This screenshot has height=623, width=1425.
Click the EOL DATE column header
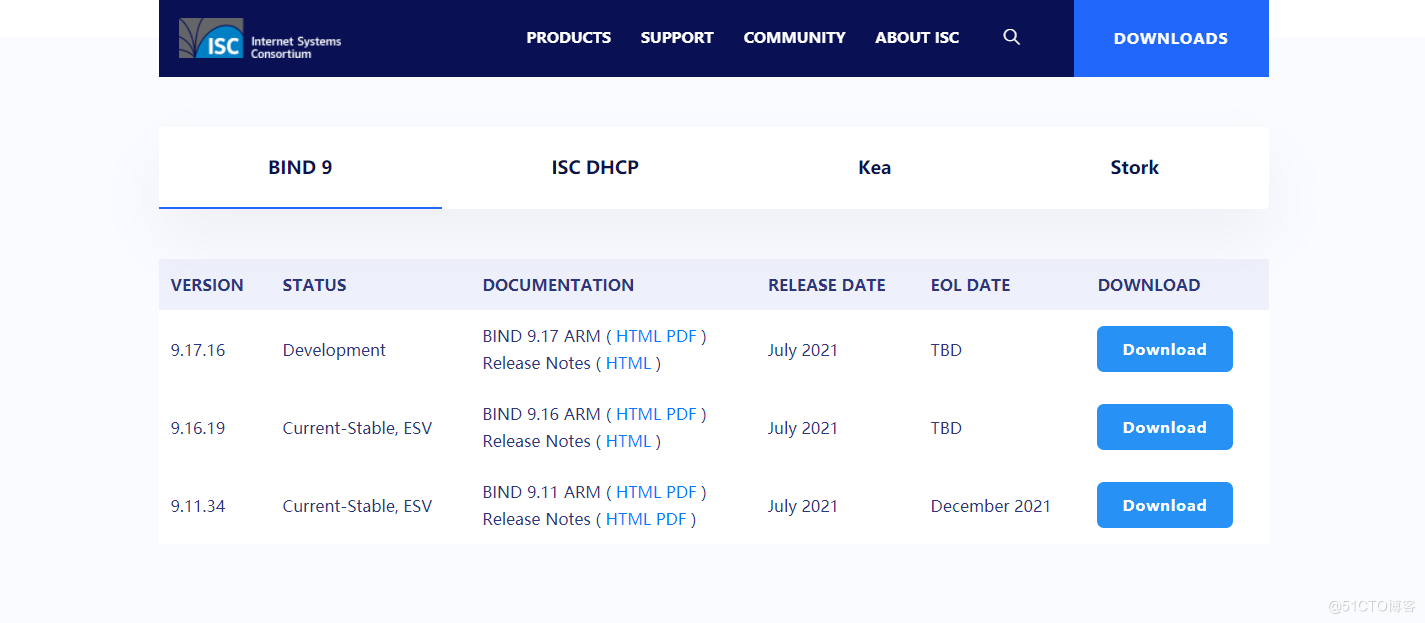pos(970,285)
